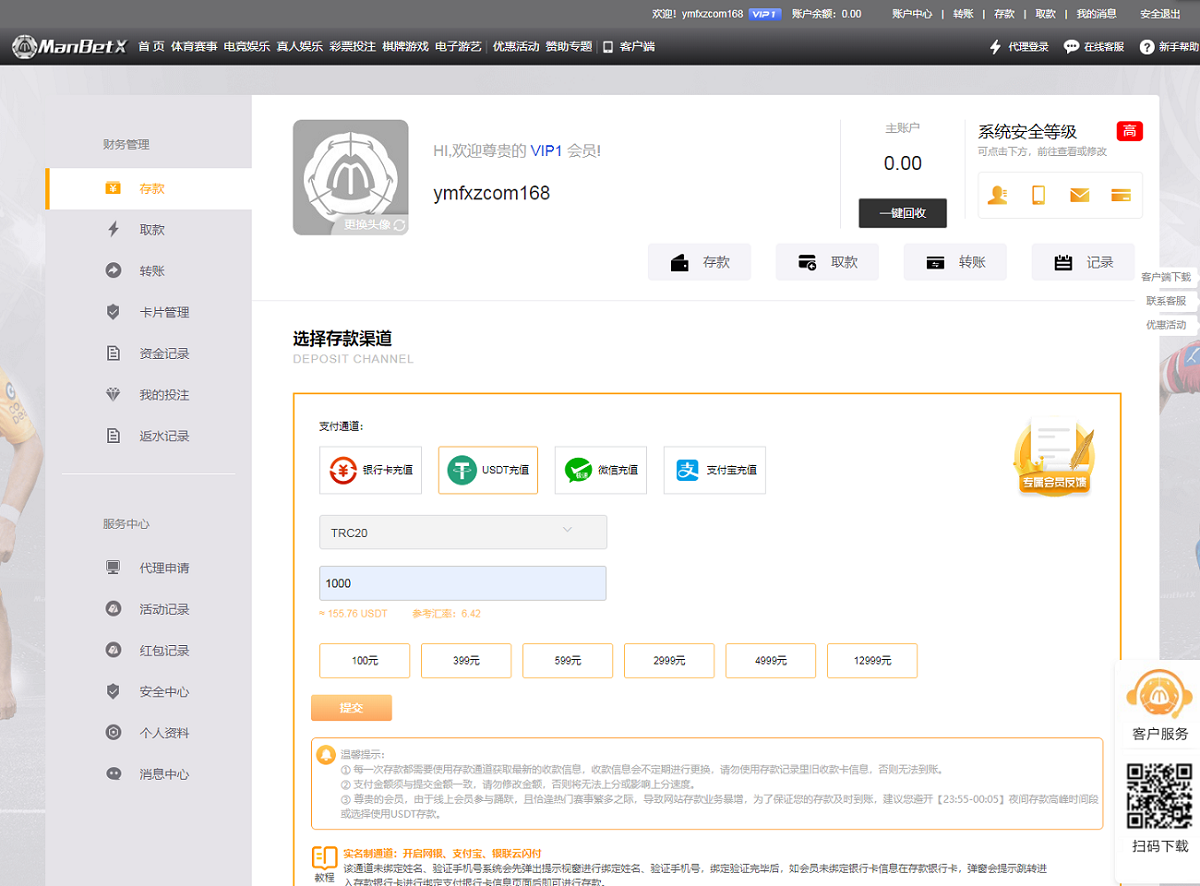Select WeChat recharge payment channel
Image resolution: width=1200 pixels, height=886 pixels.
click(x=600, y=470)
